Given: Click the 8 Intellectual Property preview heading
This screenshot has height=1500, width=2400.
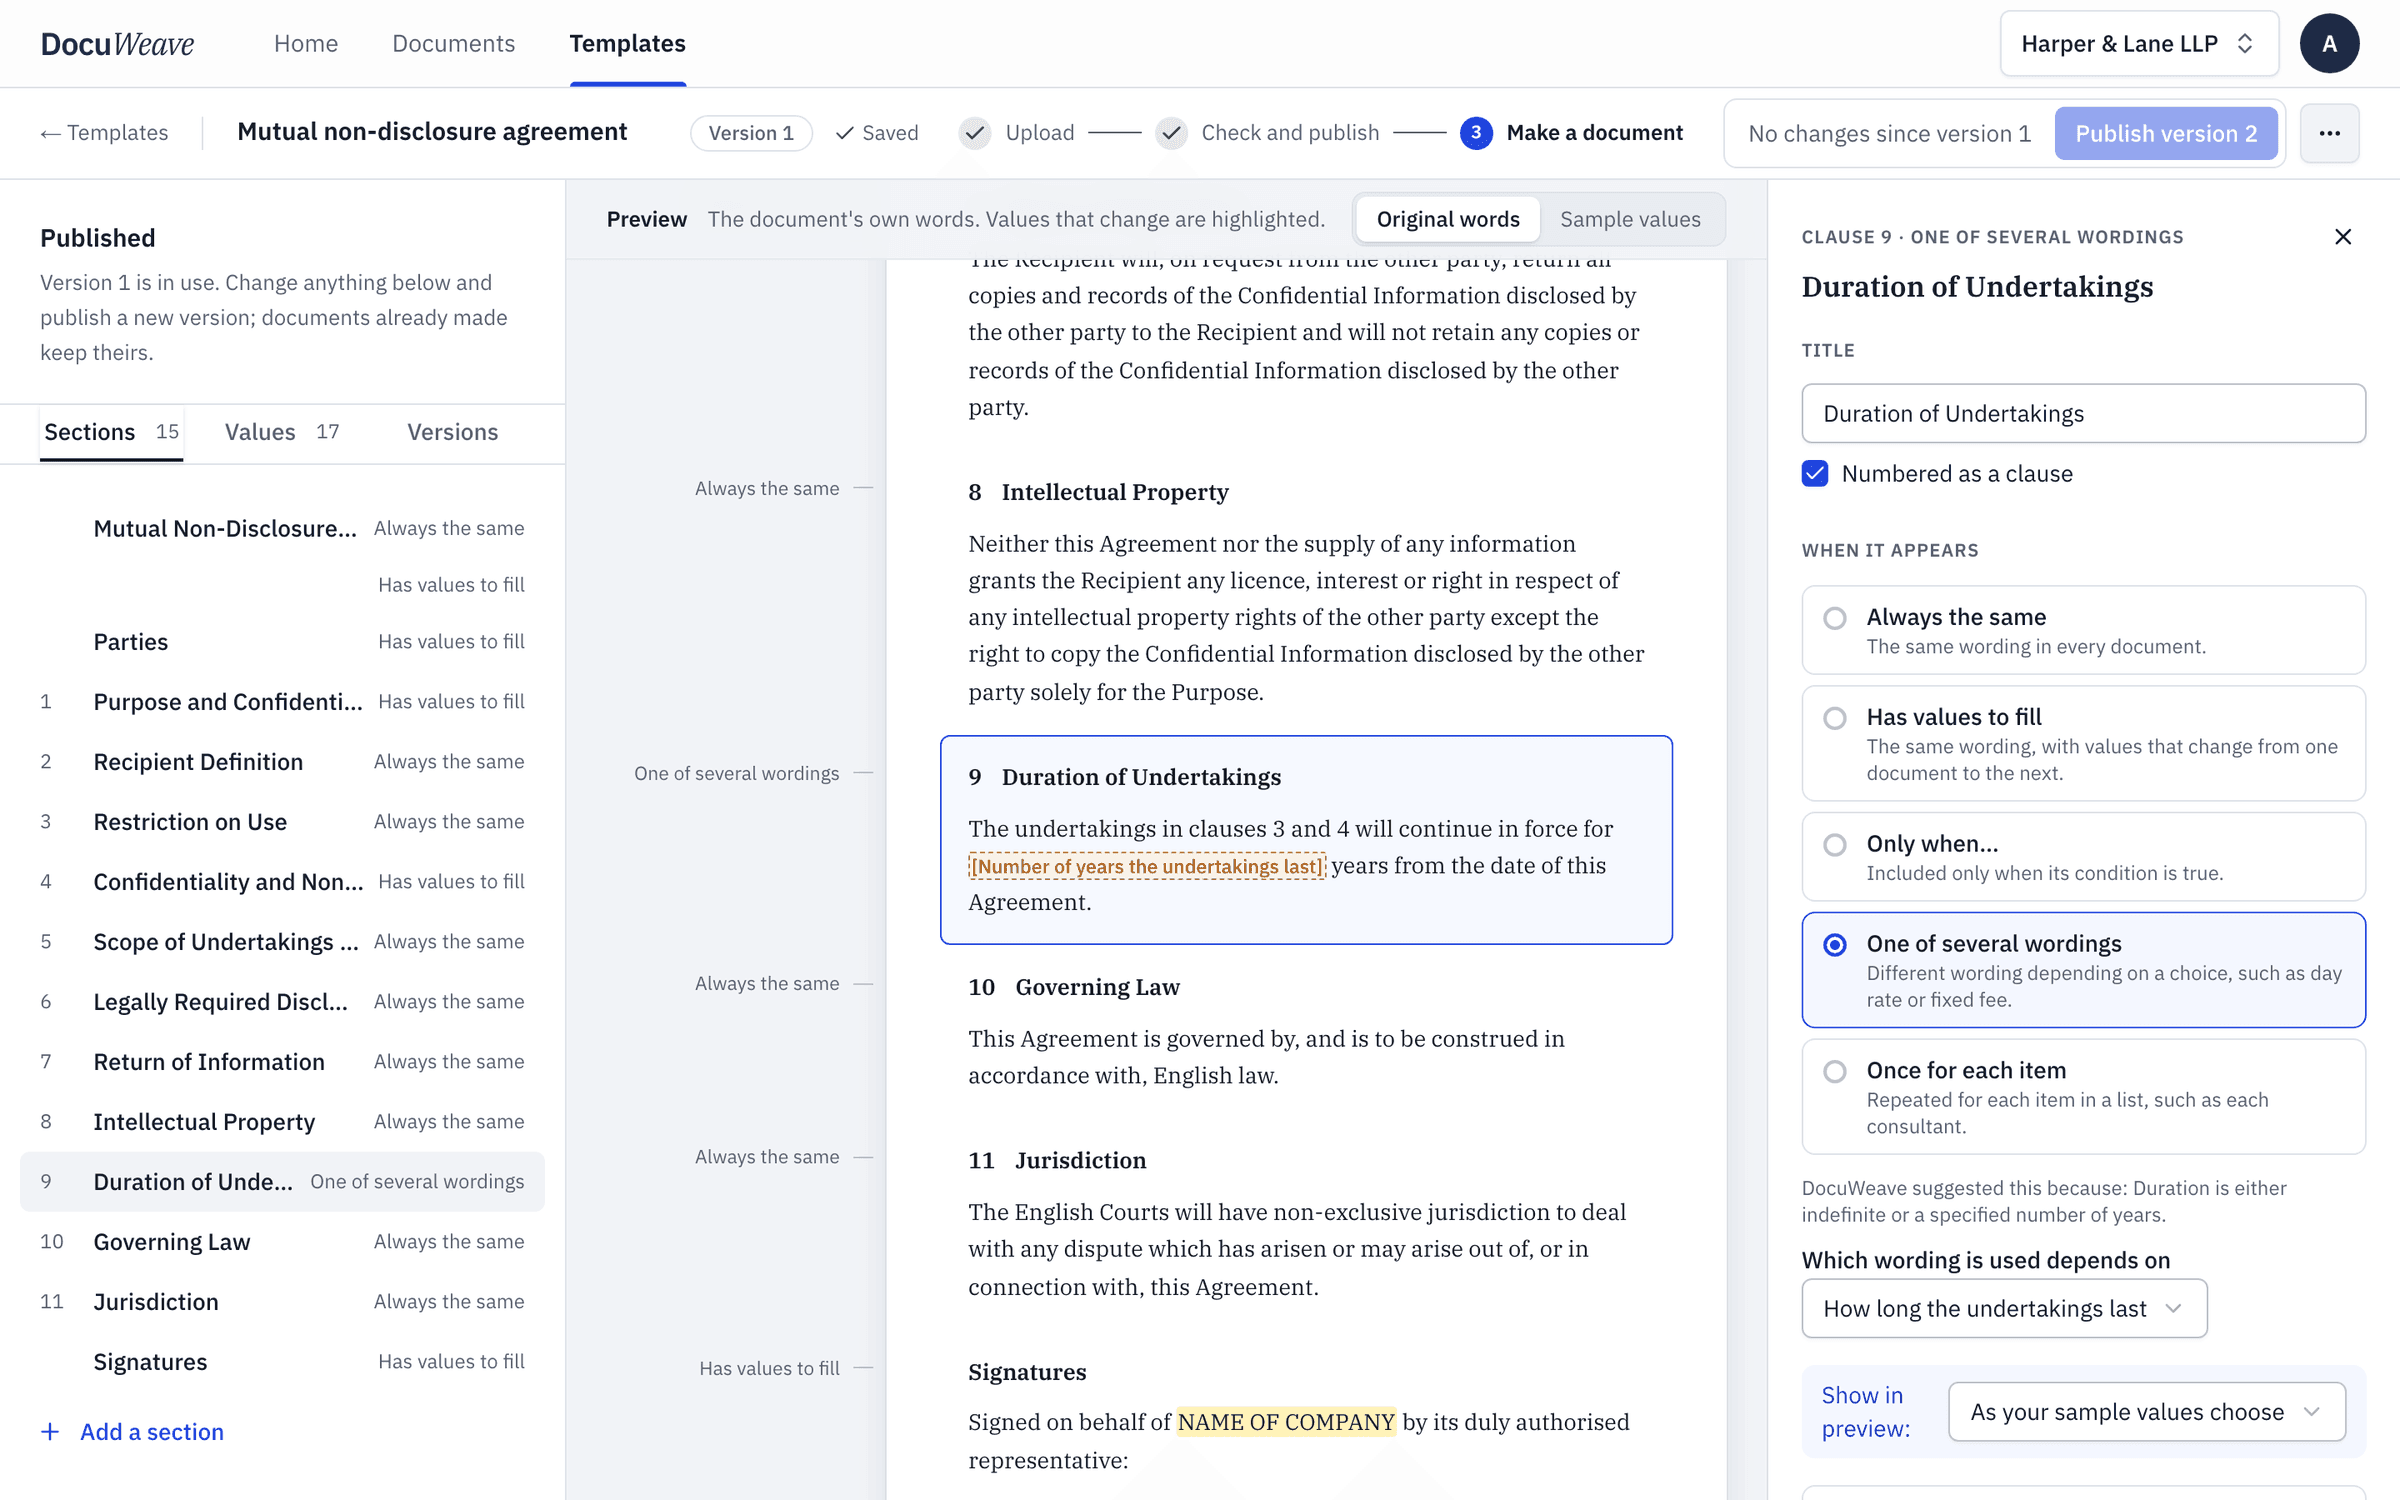Looking at the screenshot, I should click(1098, 492).
